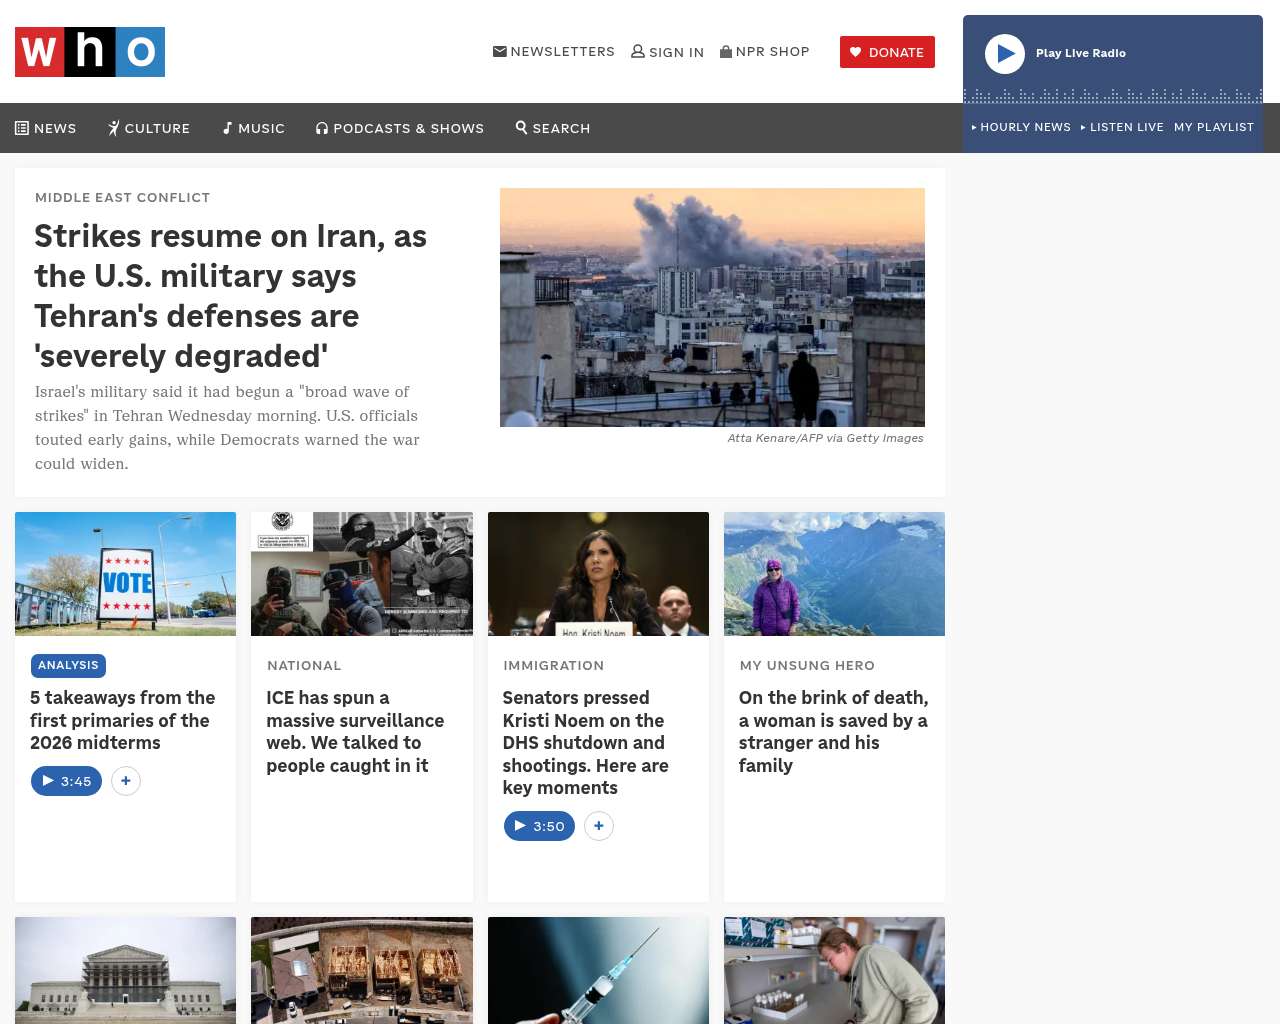Open the National category link
The width and height of the screenshot is (1280, 1024).
(x=304, y=665)
